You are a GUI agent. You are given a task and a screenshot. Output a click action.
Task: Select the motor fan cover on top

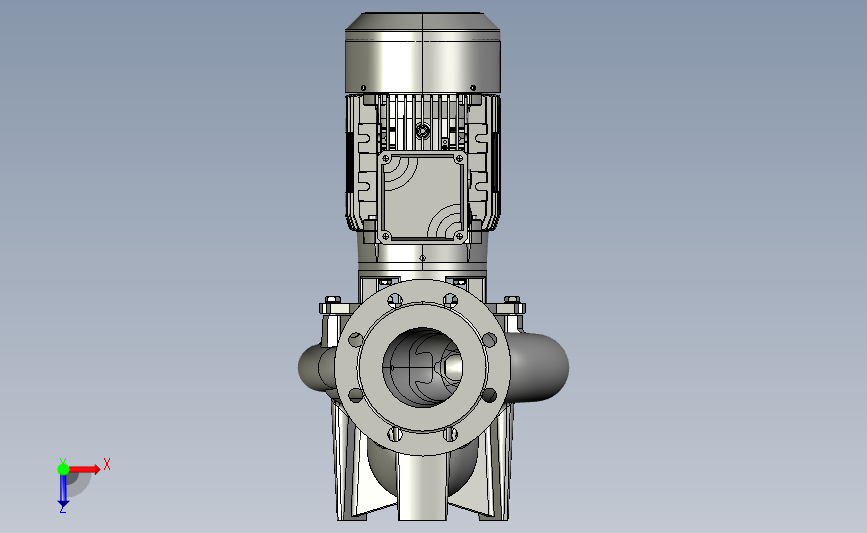pos(422,53)
